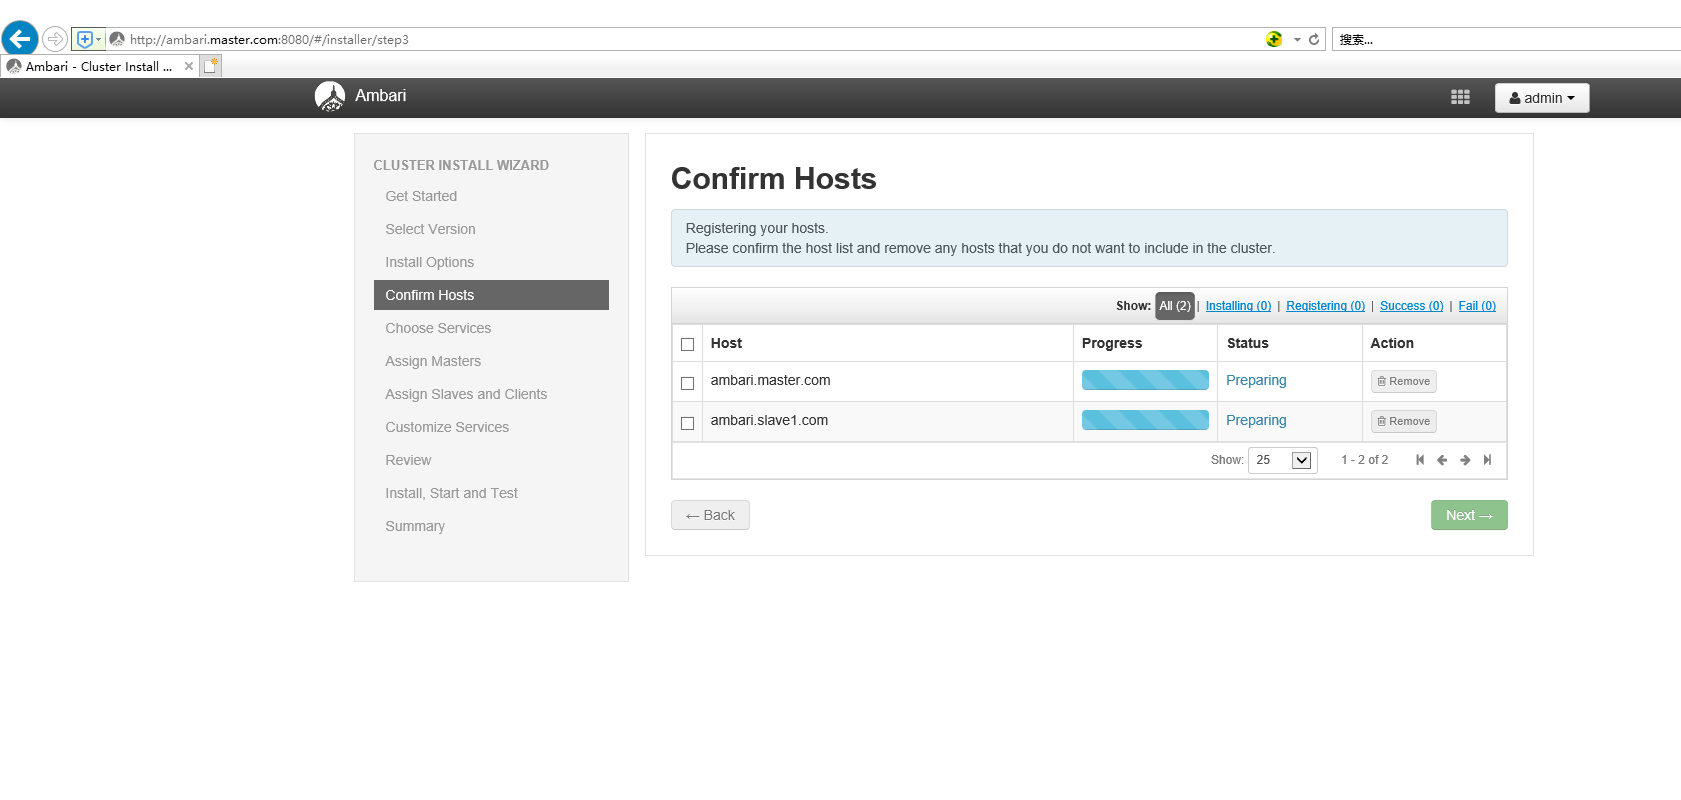Click the '1 - 2 of 2' pagination text
The height and width of the screenshot is (800, 1681).
pos(1364,460)
